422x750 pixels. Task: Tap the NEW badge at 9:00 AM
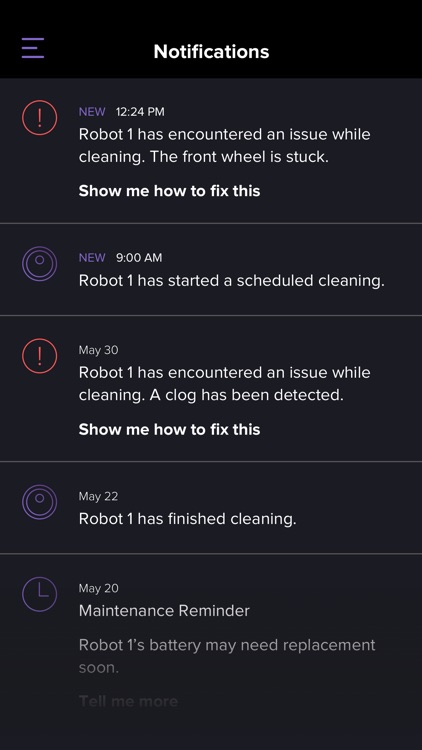(x=92, y=258)
